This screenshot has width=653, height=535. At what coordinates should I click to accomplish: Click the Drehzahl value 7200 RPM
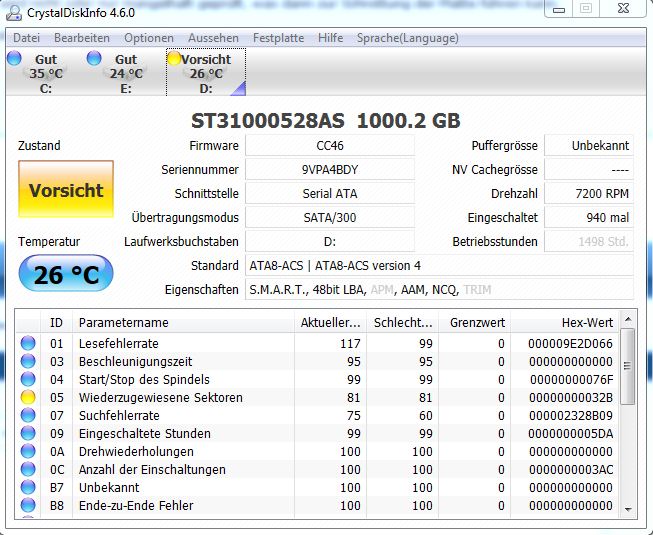pyautogui.click(x=589, y=194)
